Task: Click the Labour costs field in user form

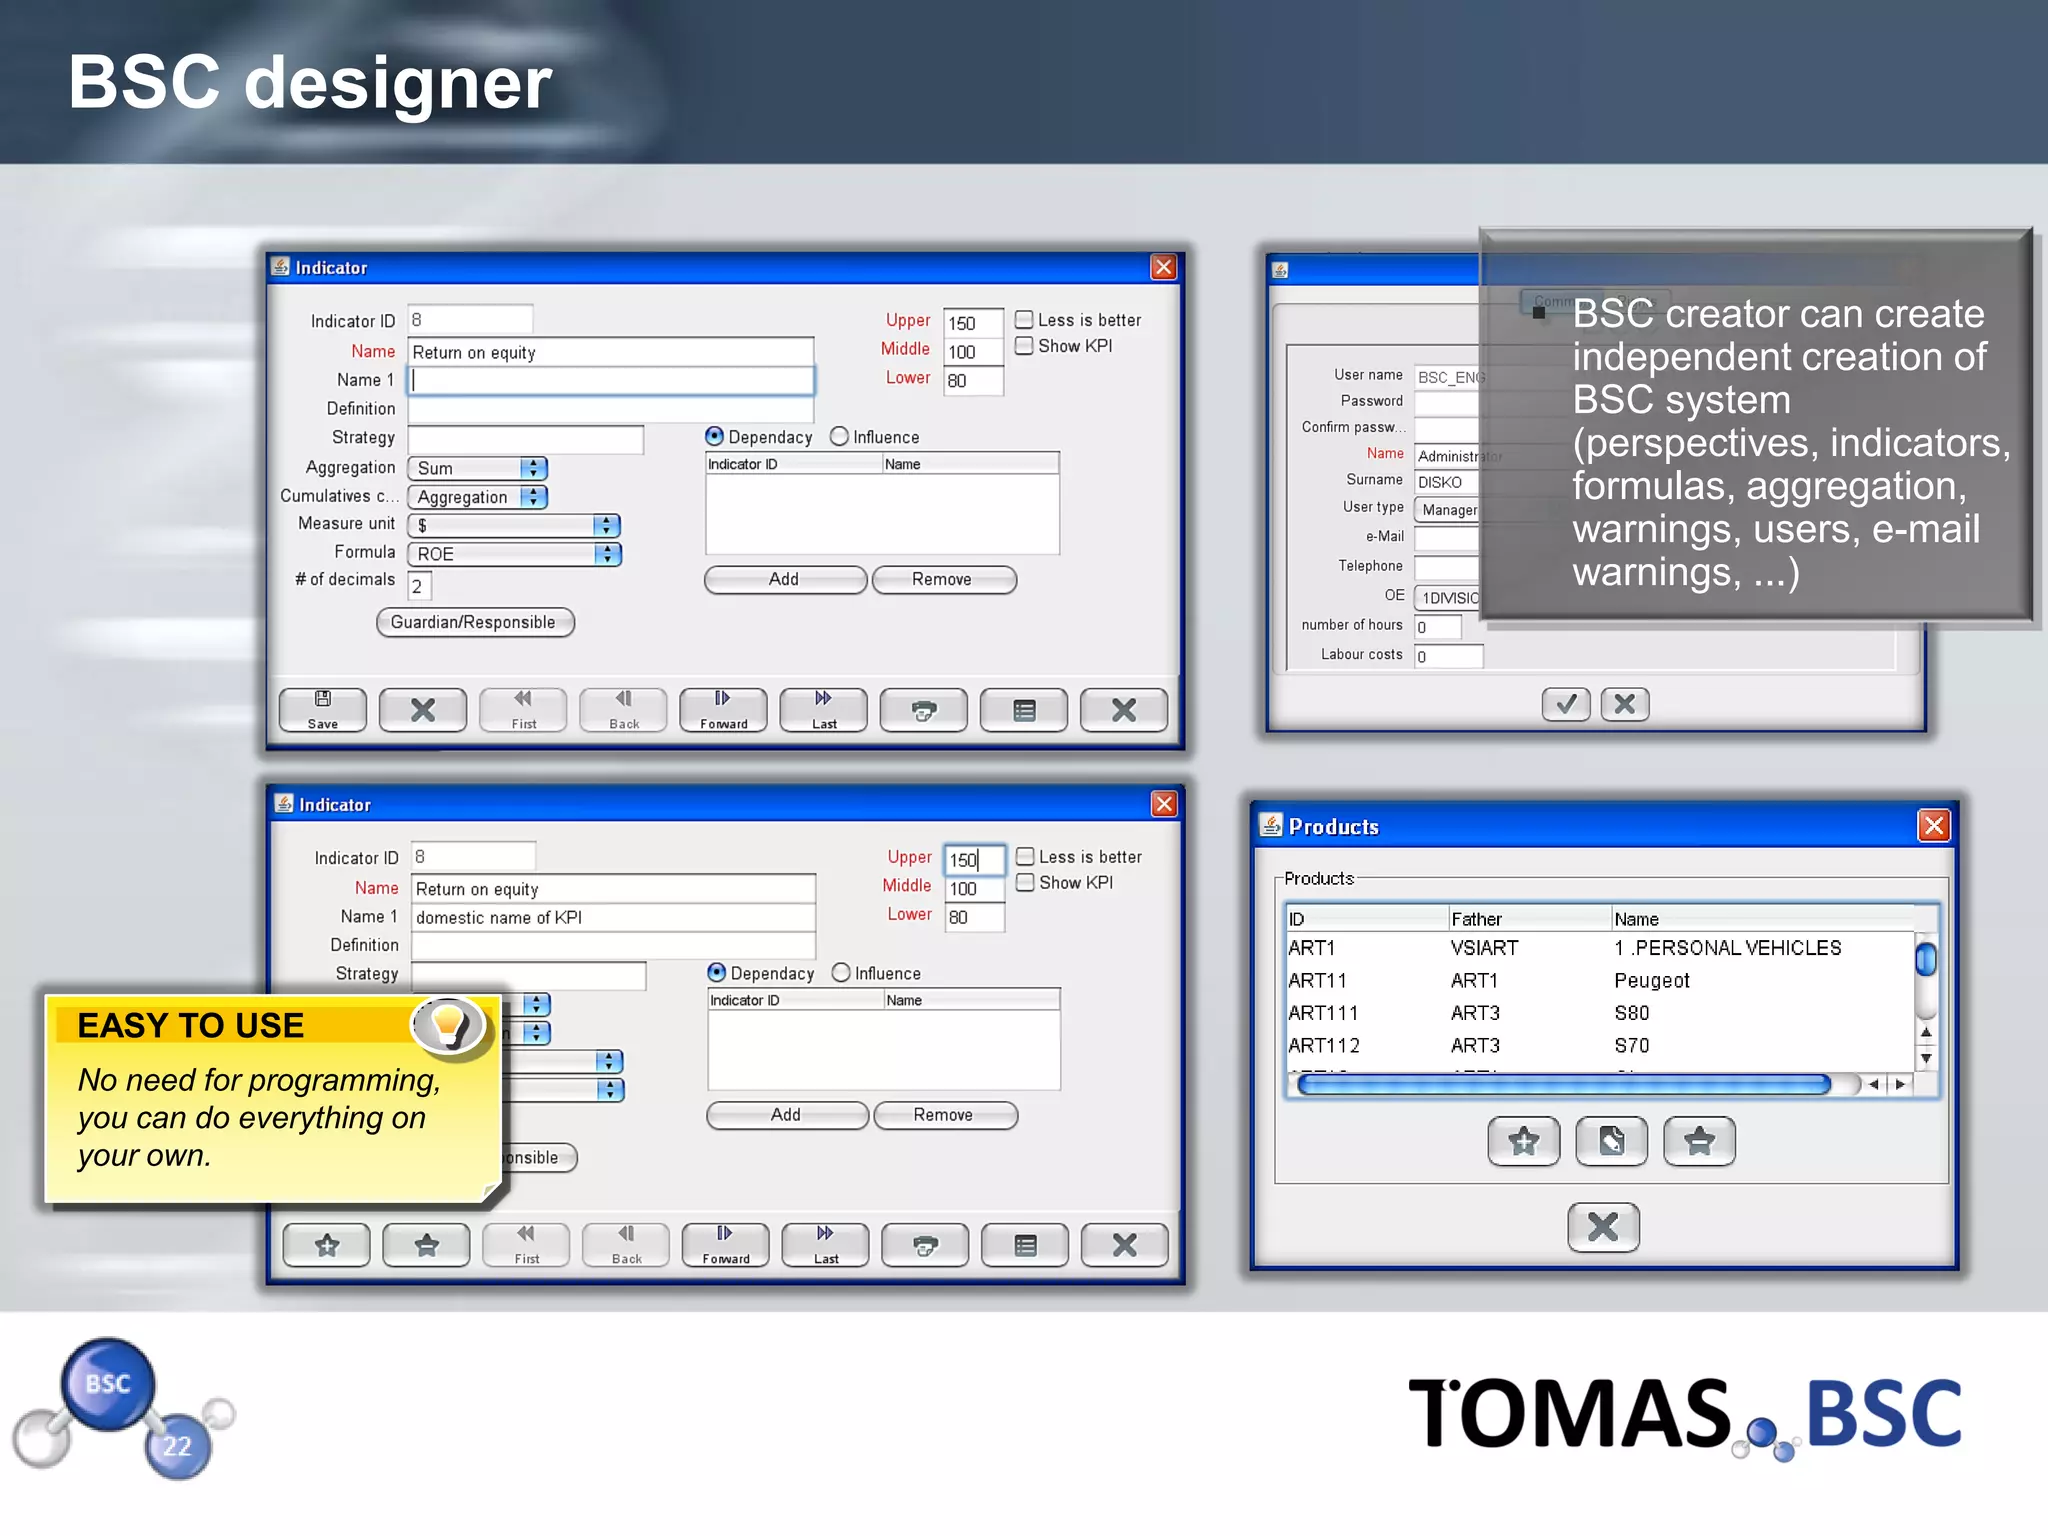Action: [x=1448, y=656]
